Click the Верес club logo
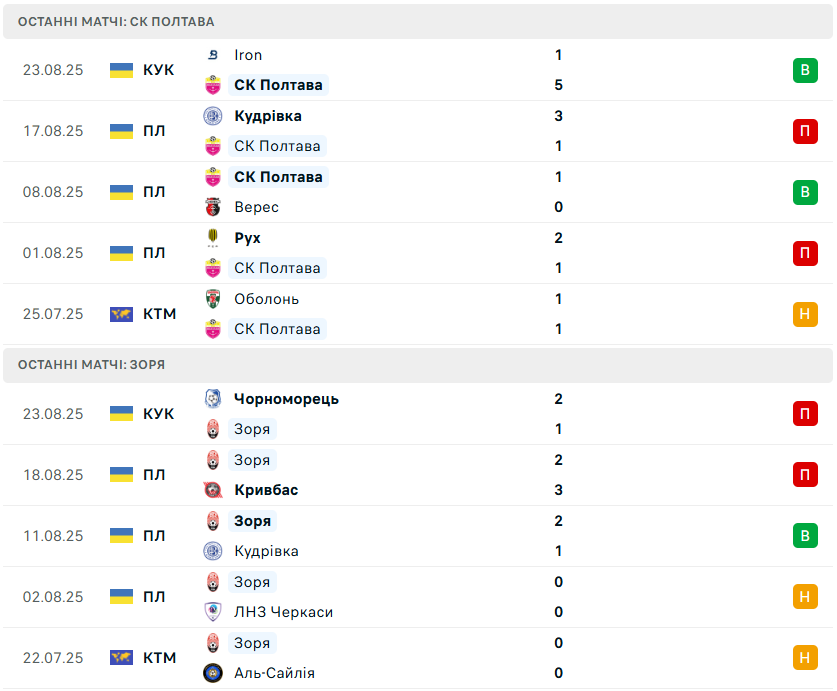This screenshot has height=691, width=837. click(212, 207)
